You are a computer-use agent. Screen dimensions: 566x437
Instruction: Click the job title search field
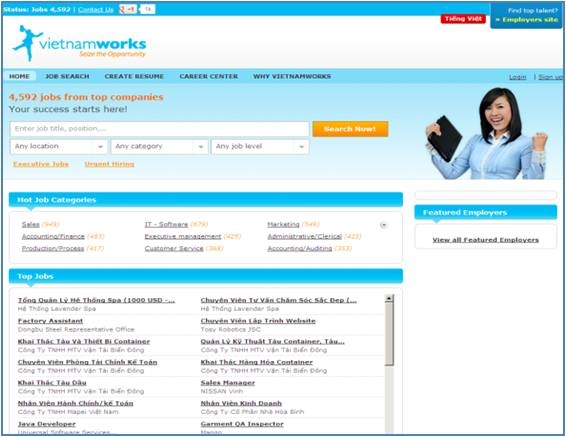point(160,129)
